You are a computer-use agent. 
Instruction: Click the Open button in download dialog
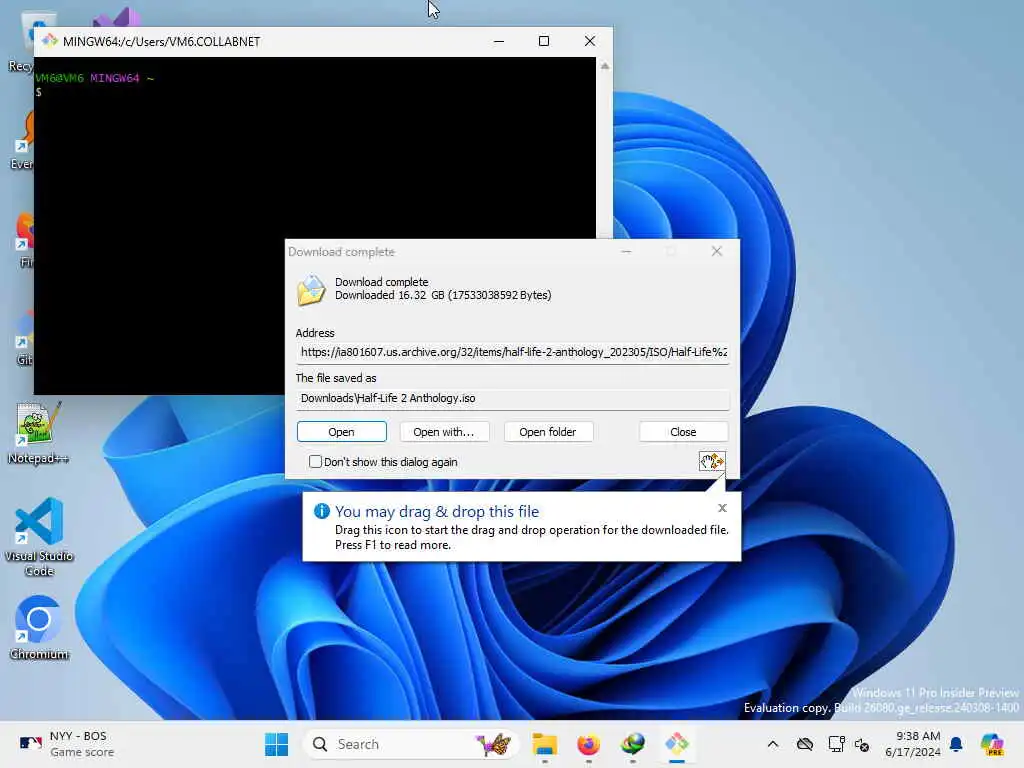click(x=341, y=432)
